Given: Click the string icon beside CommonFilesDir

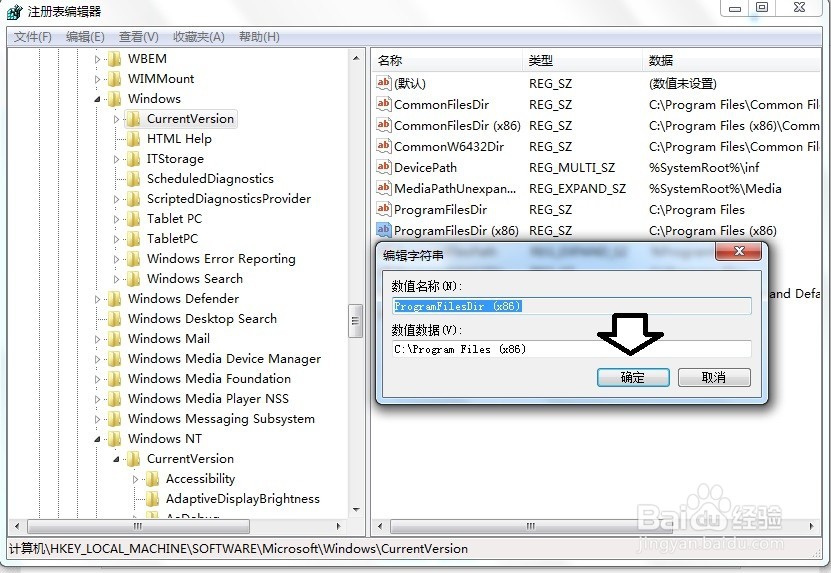Looking at the screenshot, I should point(383,104).
